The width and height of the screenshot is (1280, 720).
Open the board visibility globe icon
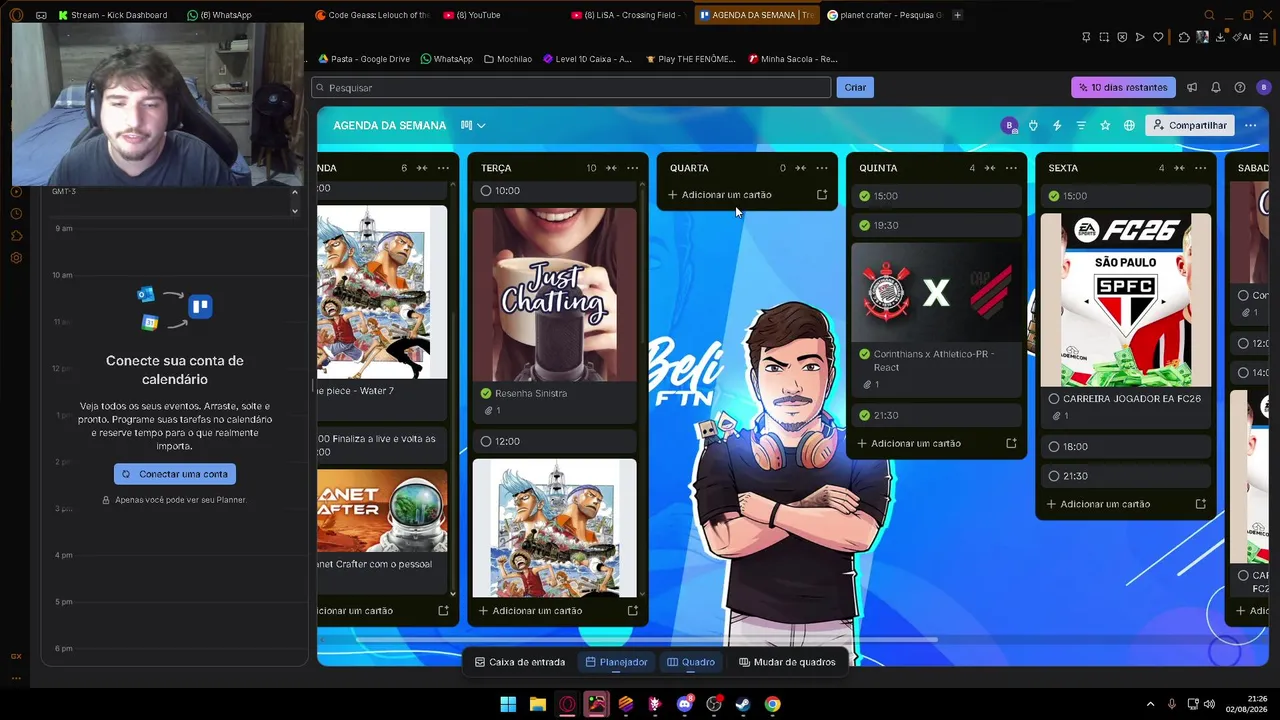click(1129, 125)
